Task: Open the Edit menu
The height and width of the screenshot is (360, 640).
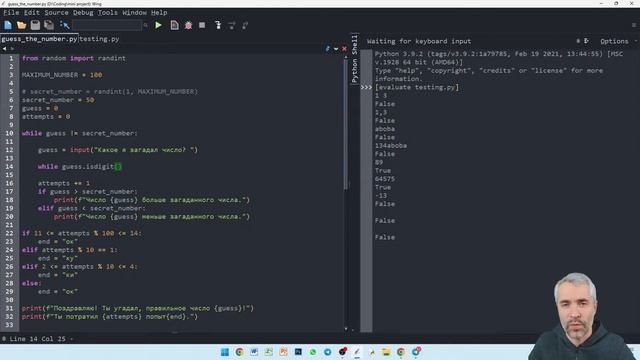Action: 31,13
